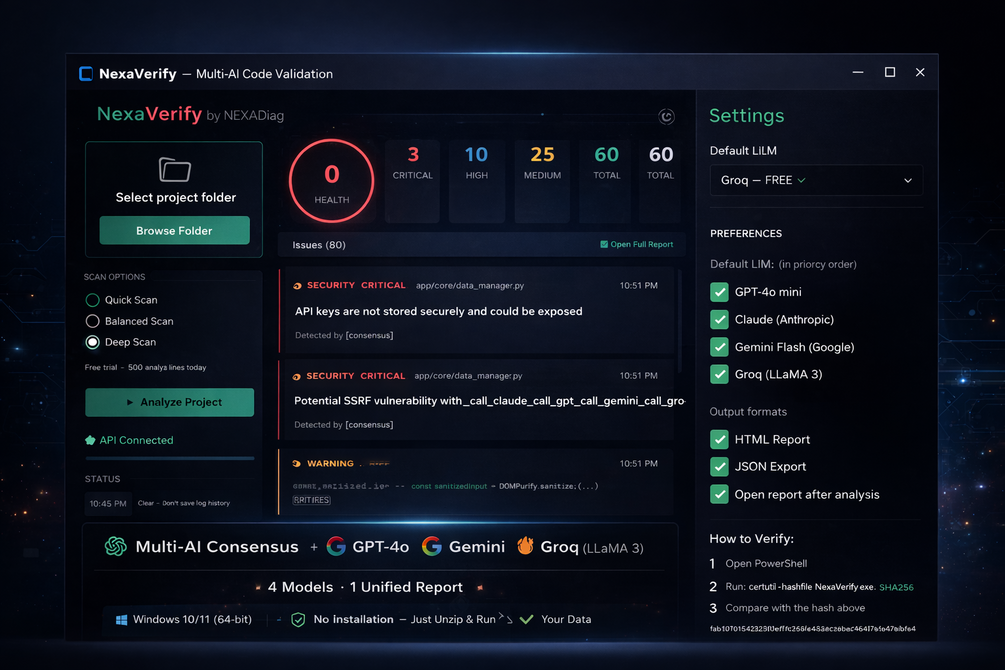Viewport: 1005px width, 670px height.
Task: Click the green checkmark beside Groq – FREE
Action: pyautogui.click(x=801, y=181)
